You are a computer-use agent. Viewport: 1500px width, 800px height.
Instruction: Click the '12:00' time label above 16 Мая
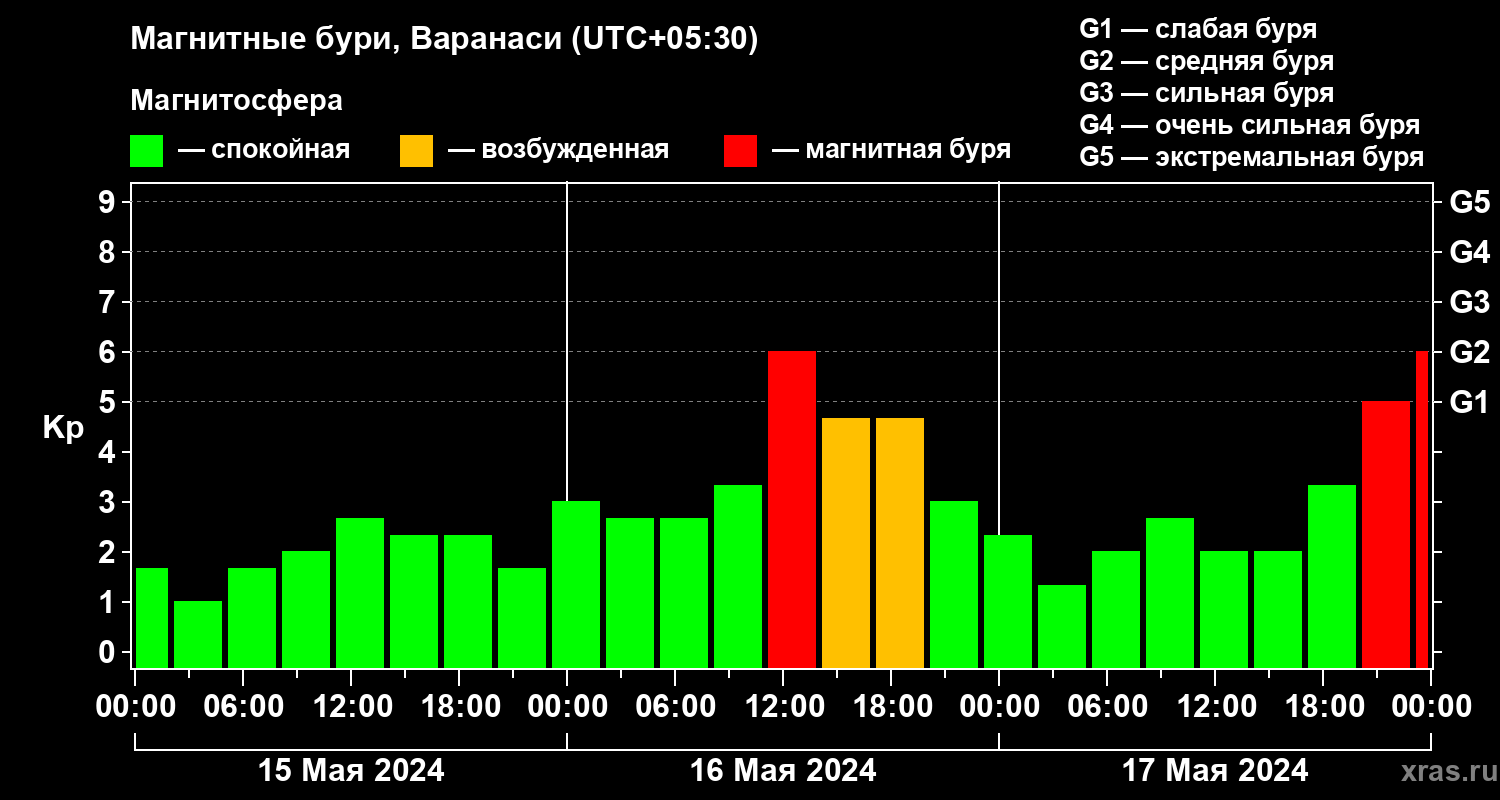point(783,706)
